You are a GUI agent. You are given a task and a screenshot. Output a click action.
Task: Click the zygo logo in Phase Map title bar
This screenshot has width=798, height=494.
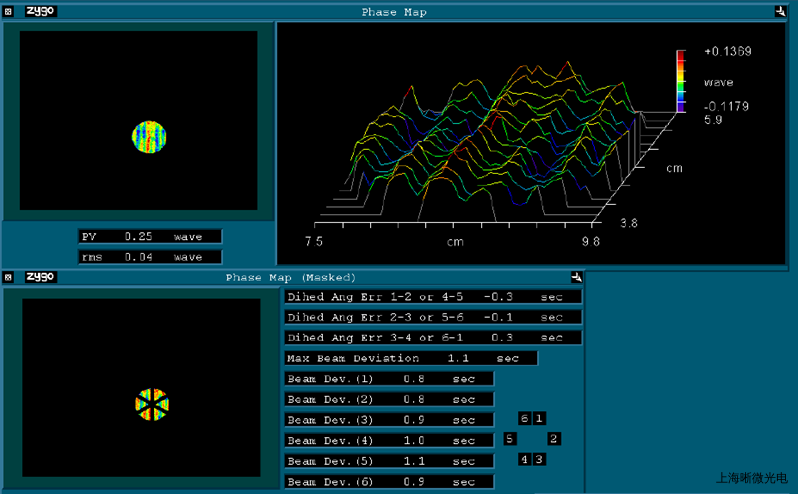point(40,12)
